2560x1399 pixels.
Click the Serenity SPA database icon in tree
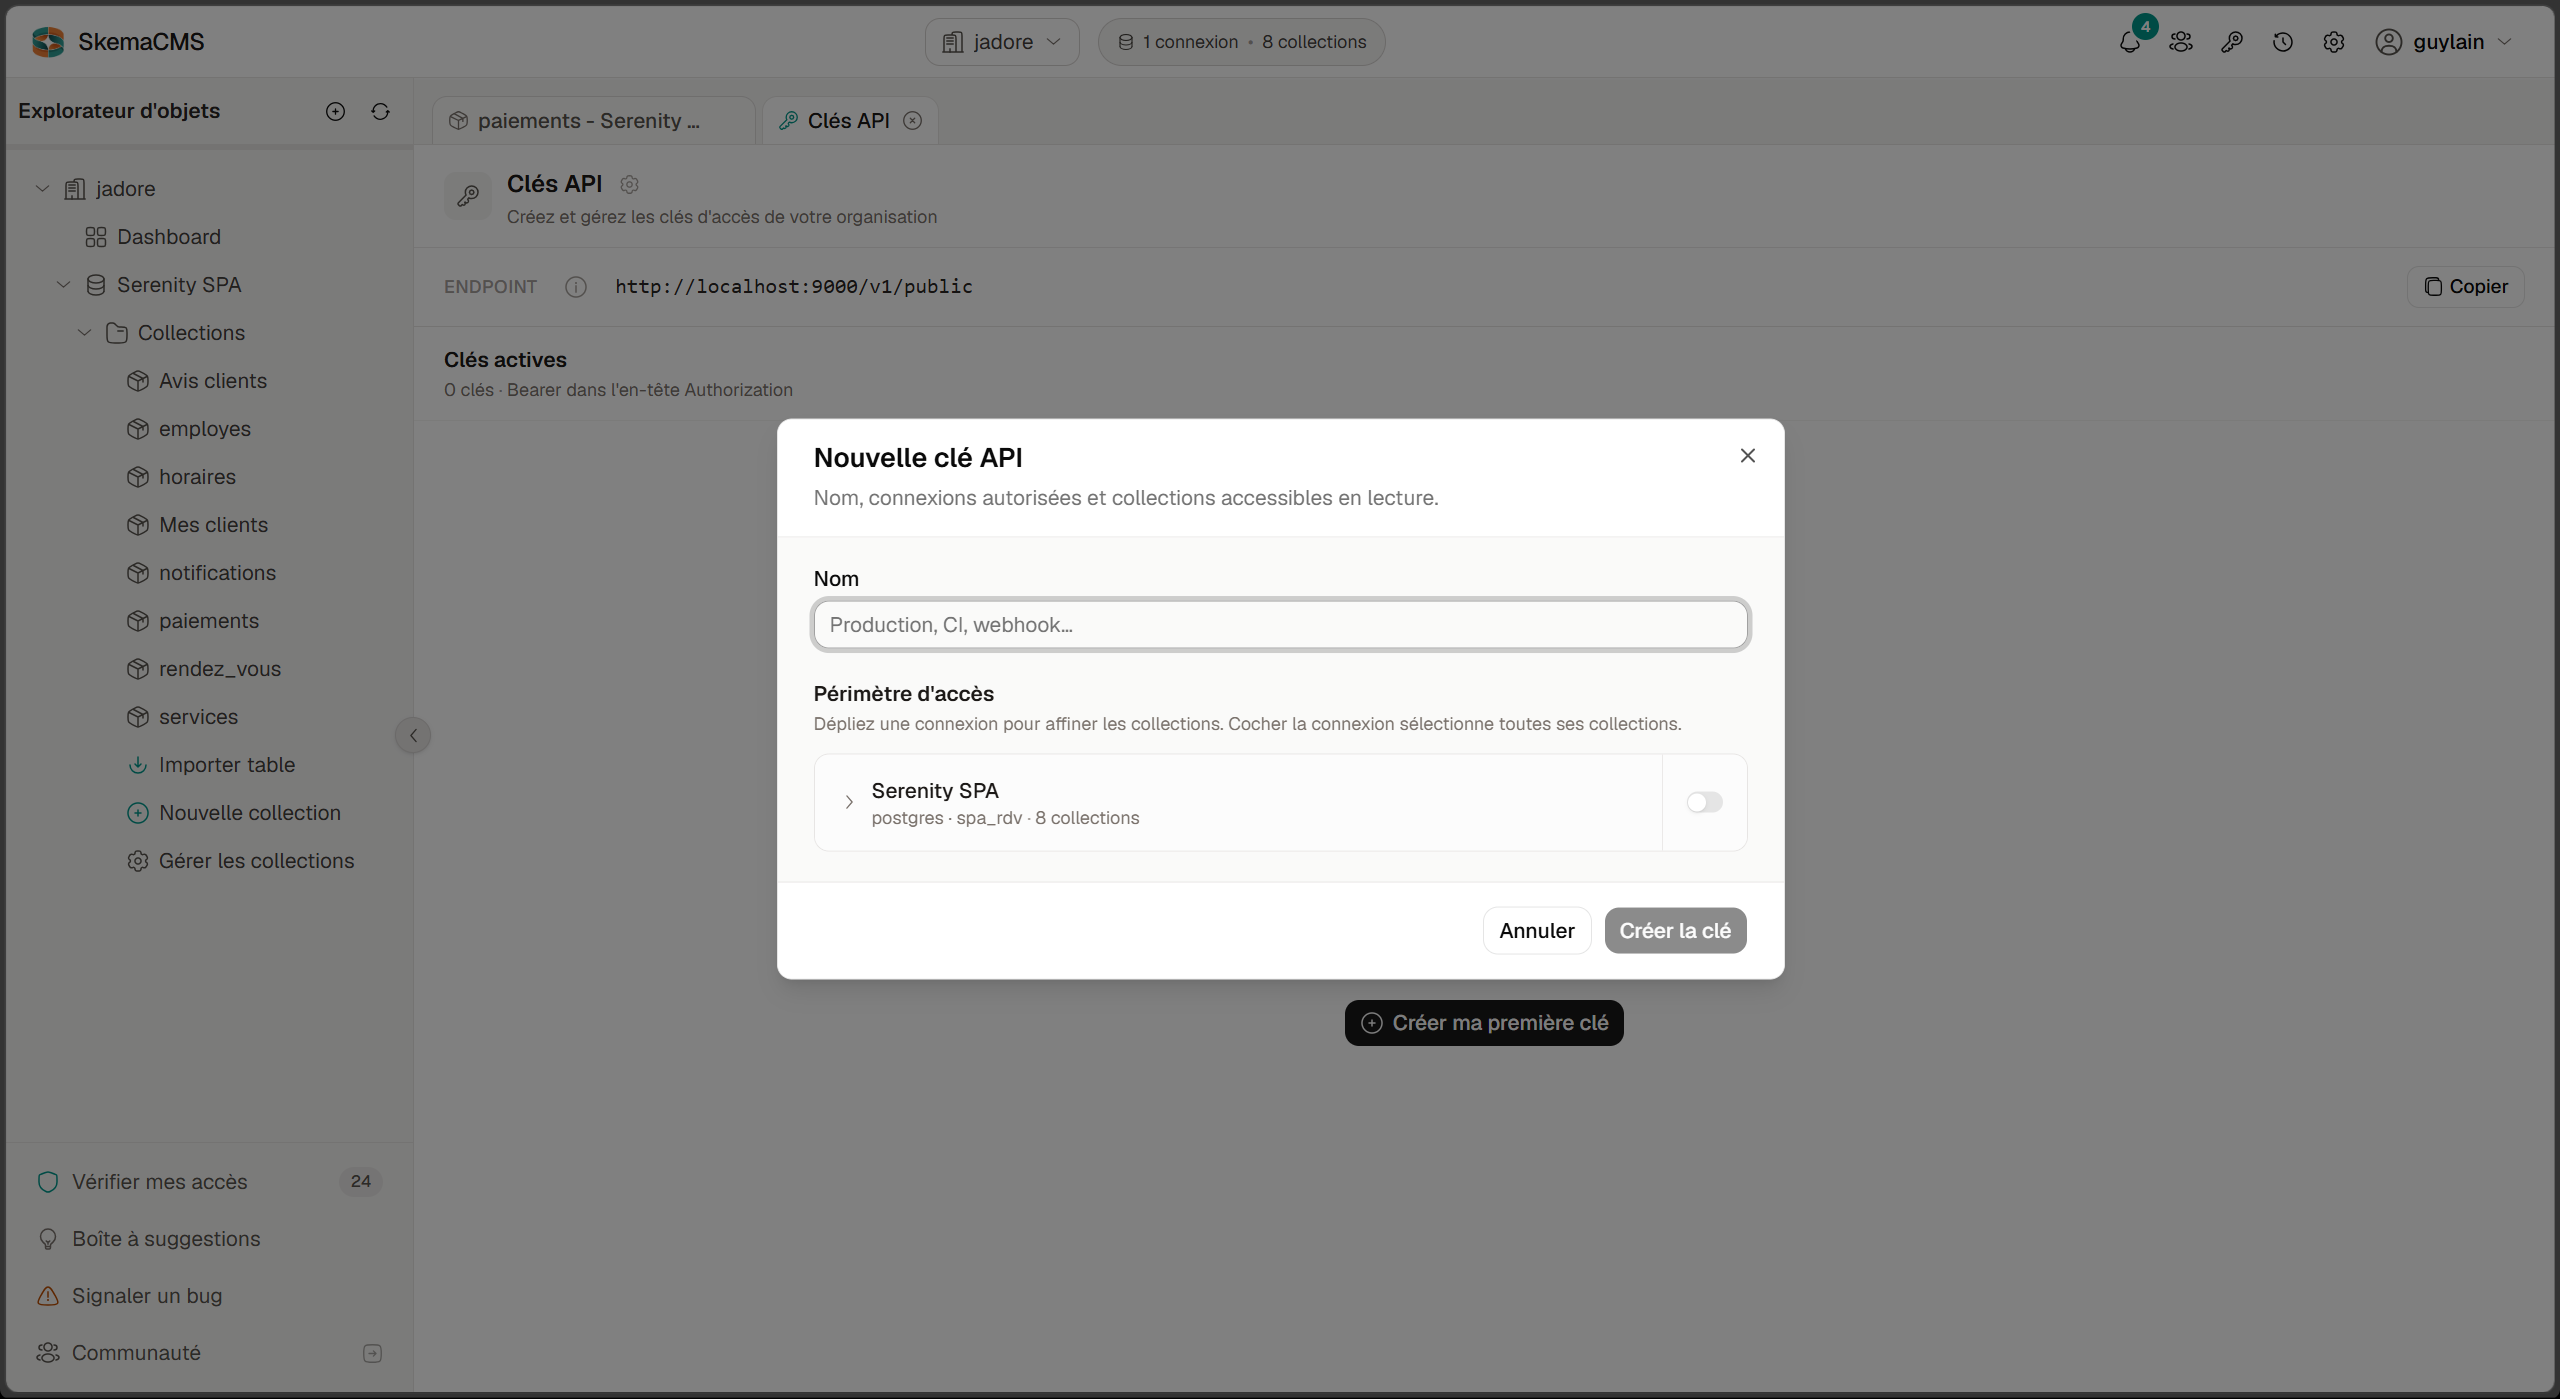96,285
